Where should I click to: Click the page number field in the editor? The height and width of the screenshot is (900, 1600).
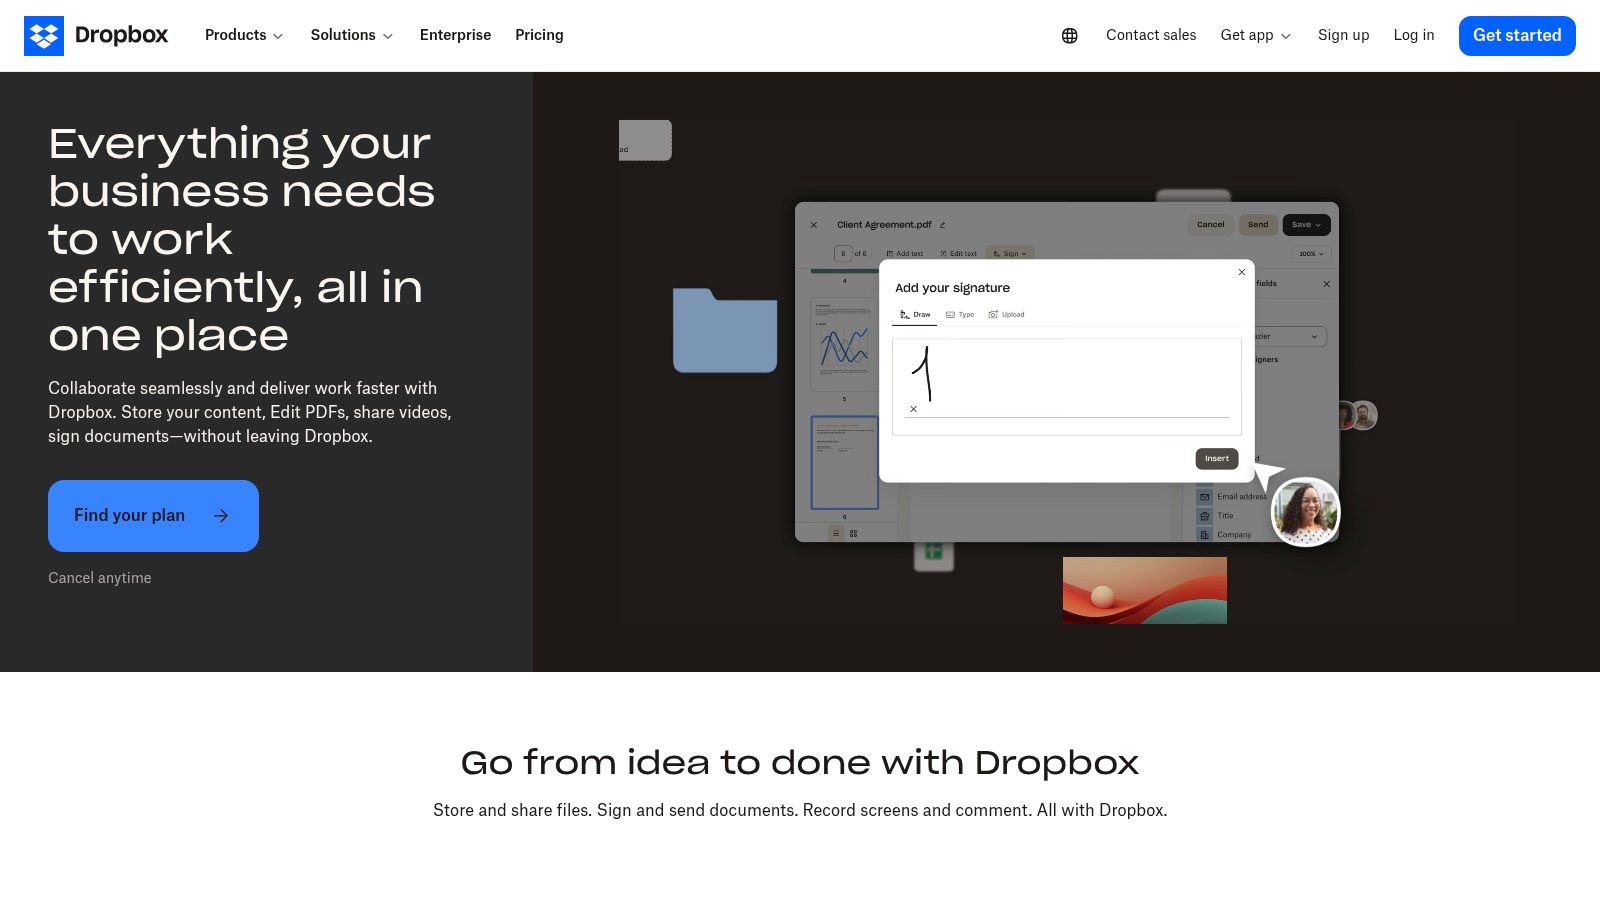click(x=843, y=254)
